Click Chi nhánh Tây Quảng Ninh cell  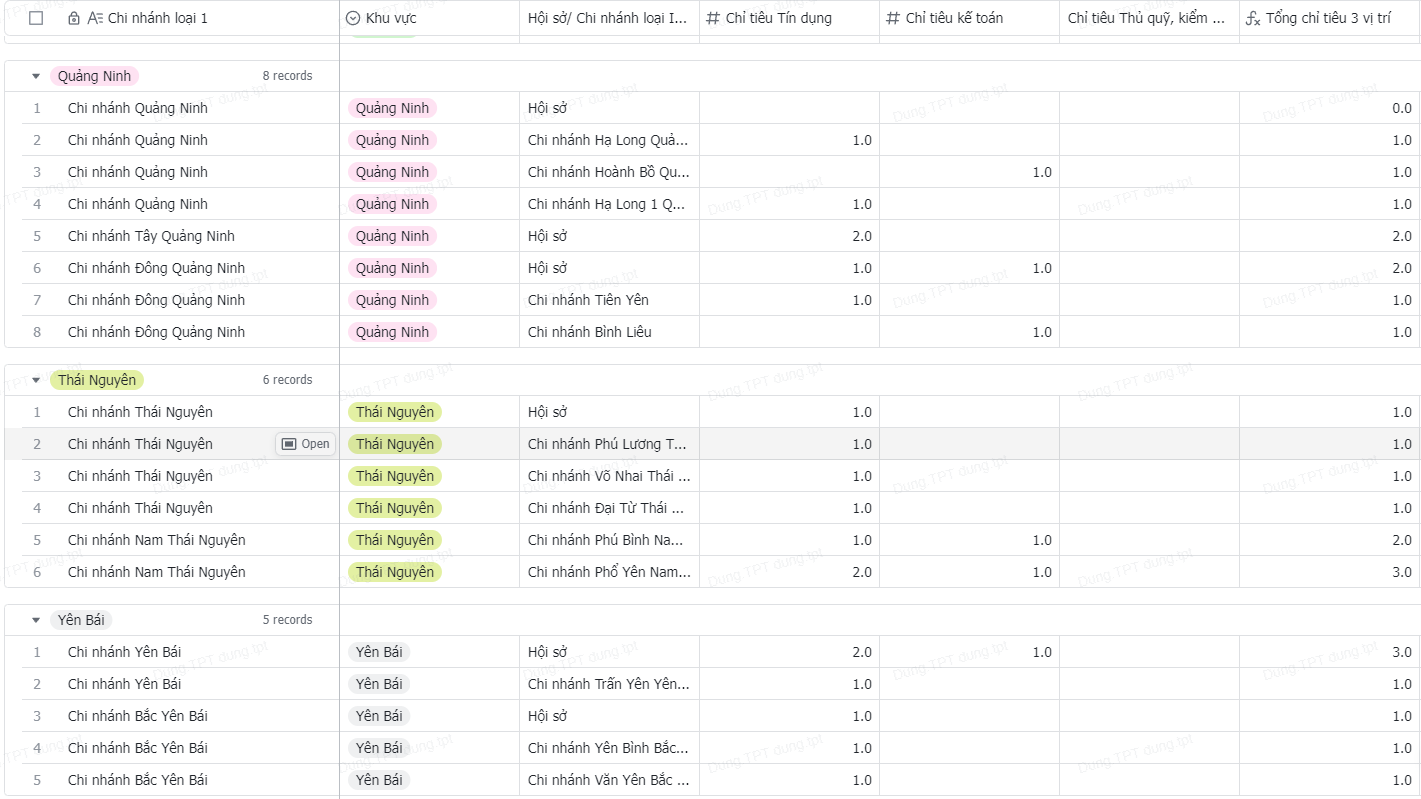[x=151, y=236]
